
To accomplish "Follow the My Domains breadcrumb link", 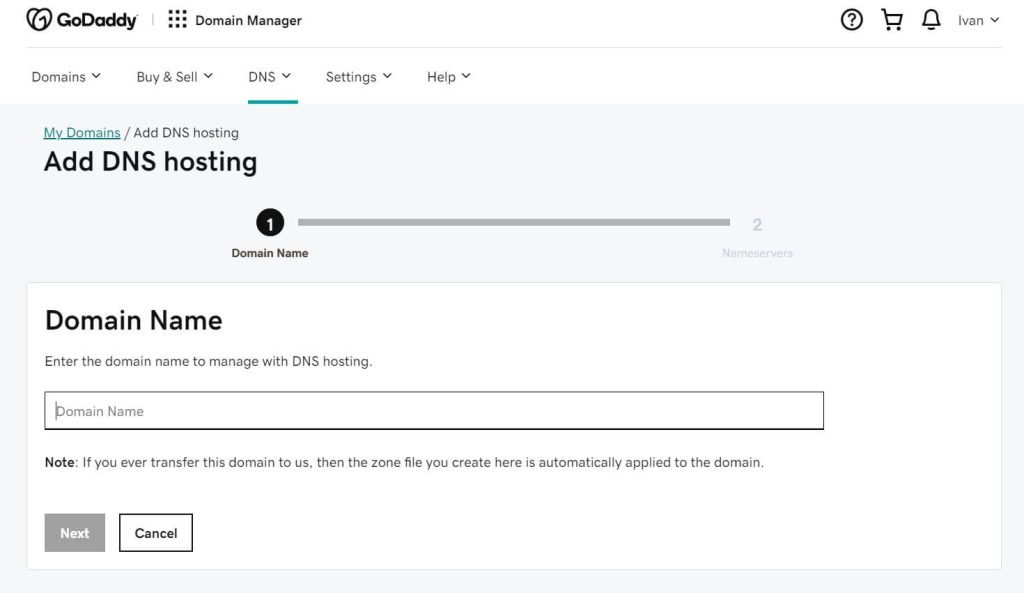I will point(82,132).
